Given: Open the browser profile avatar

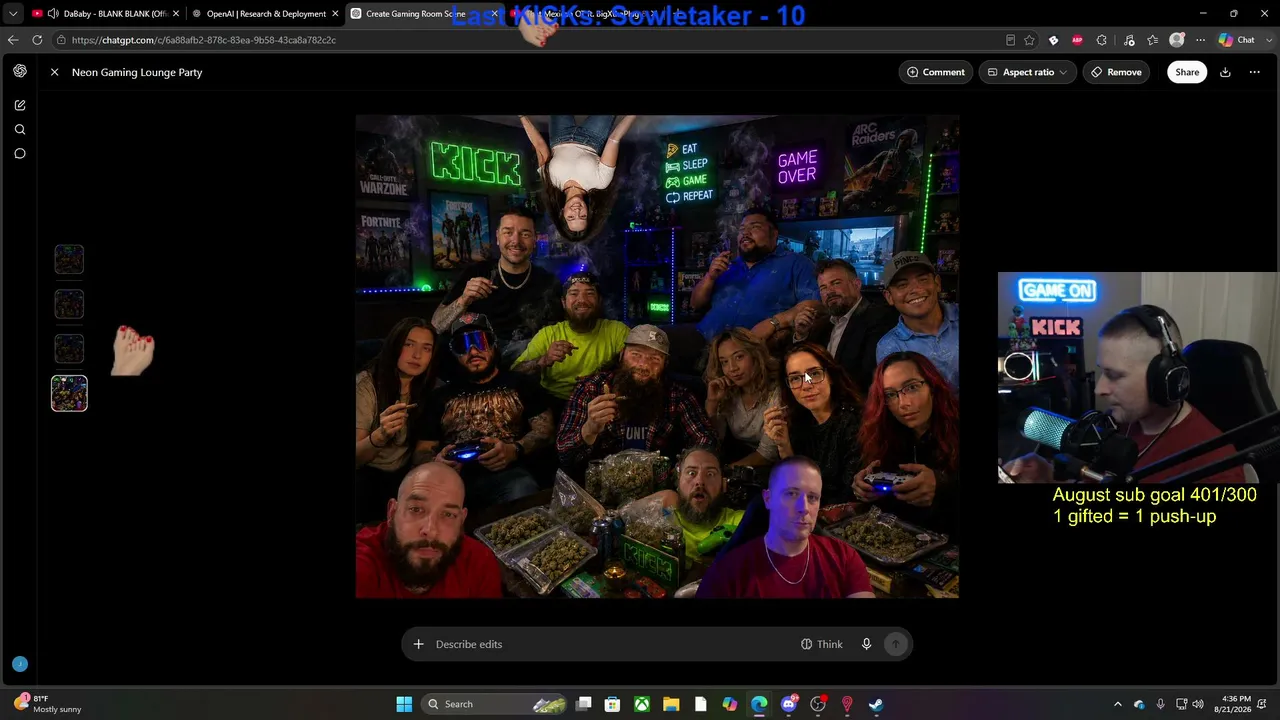Looking at the screenshot, I should (1177, 40).
